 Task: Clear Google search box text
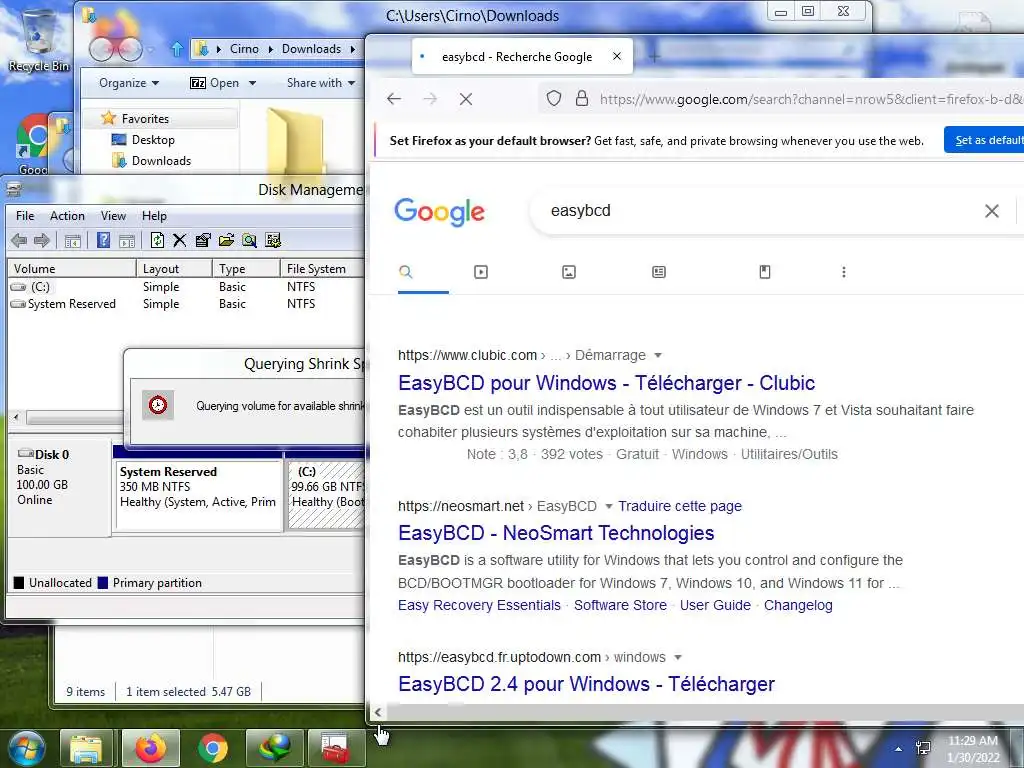(991, 211)
